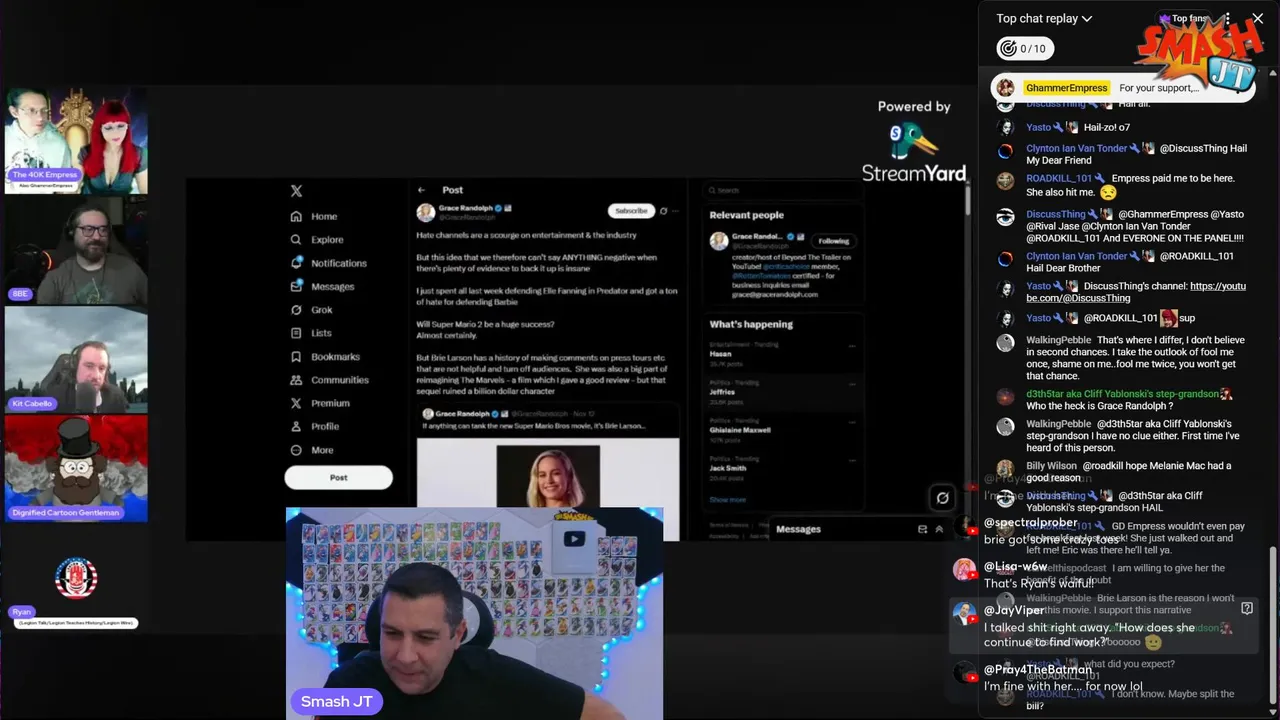This screenshot has width=1280, height=720.
Task: Click the Smash JT channel logo
Action: [x=1200, y=55]
